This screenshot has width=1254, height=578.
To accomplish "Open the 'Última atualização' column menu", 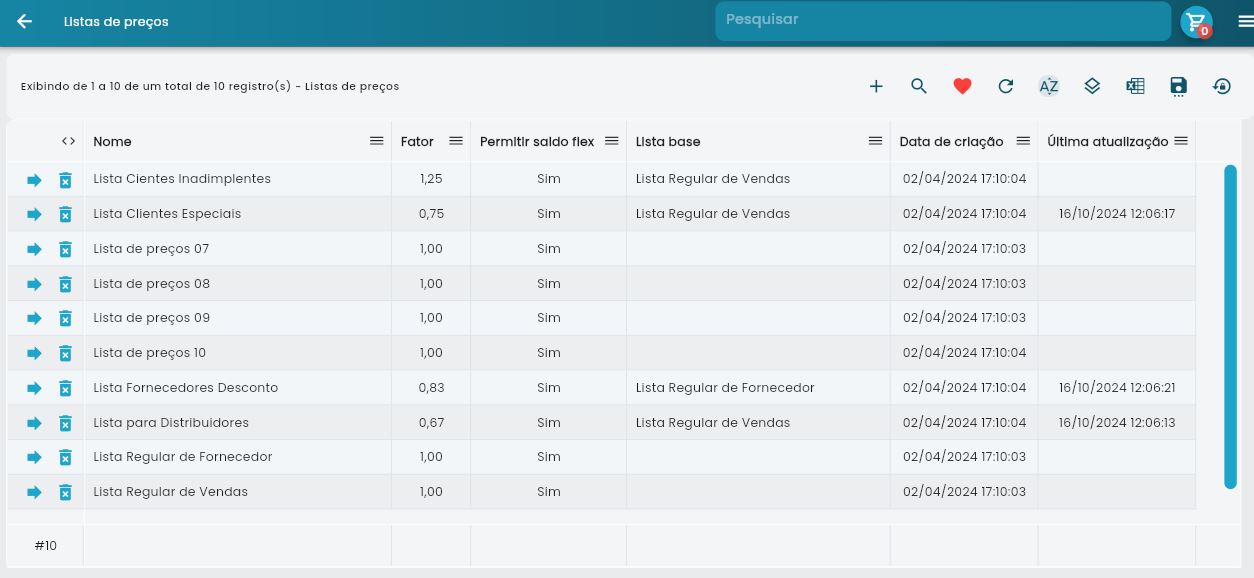I will pyautogui.click(x=1181, y=141).
